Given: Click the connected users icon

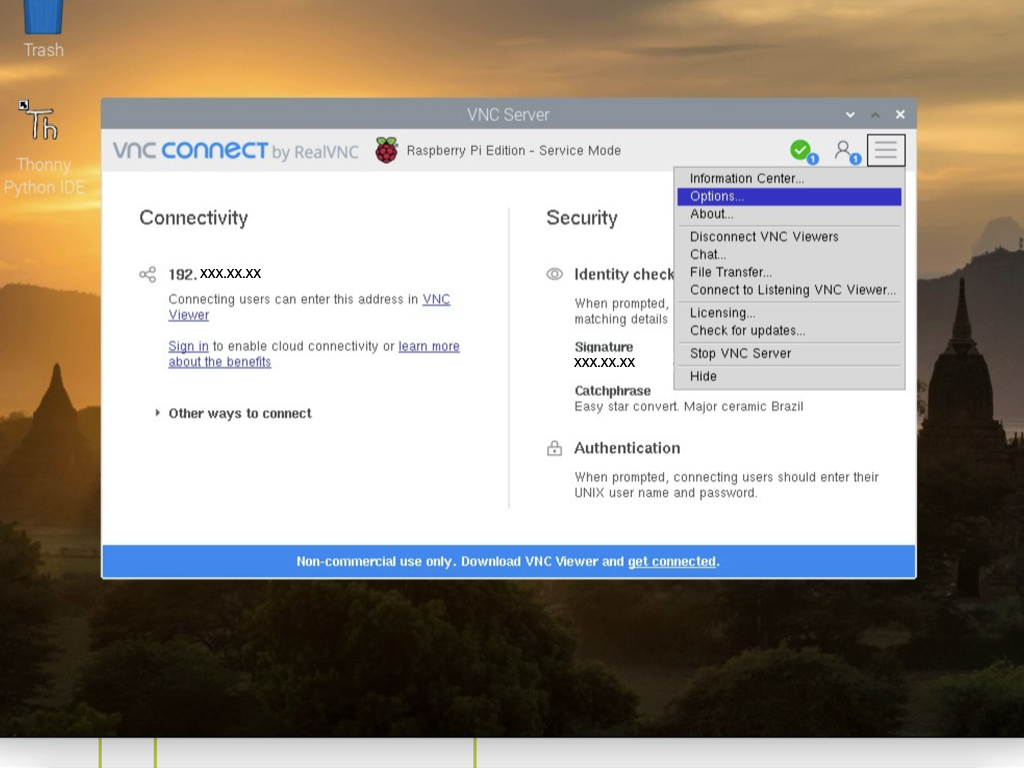Looking at the screenshot, I should pos(846,152).
